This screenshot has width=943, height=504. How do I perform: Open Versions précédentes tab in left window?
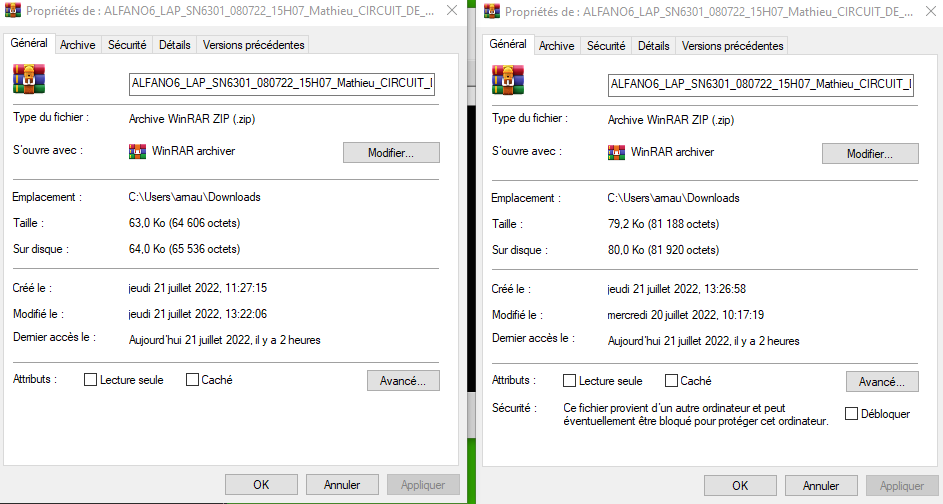tap(253, 45)
